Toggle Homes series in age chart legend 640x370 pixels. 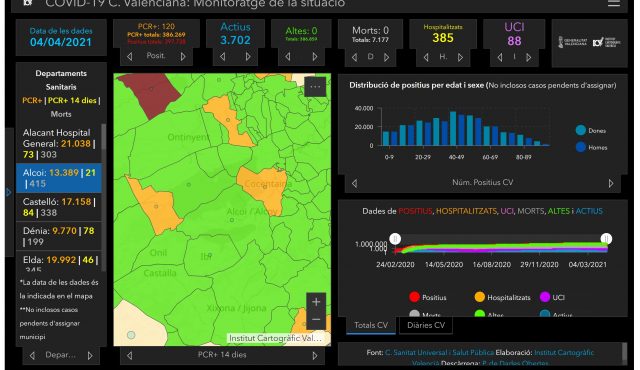click(x=591, y=147)
